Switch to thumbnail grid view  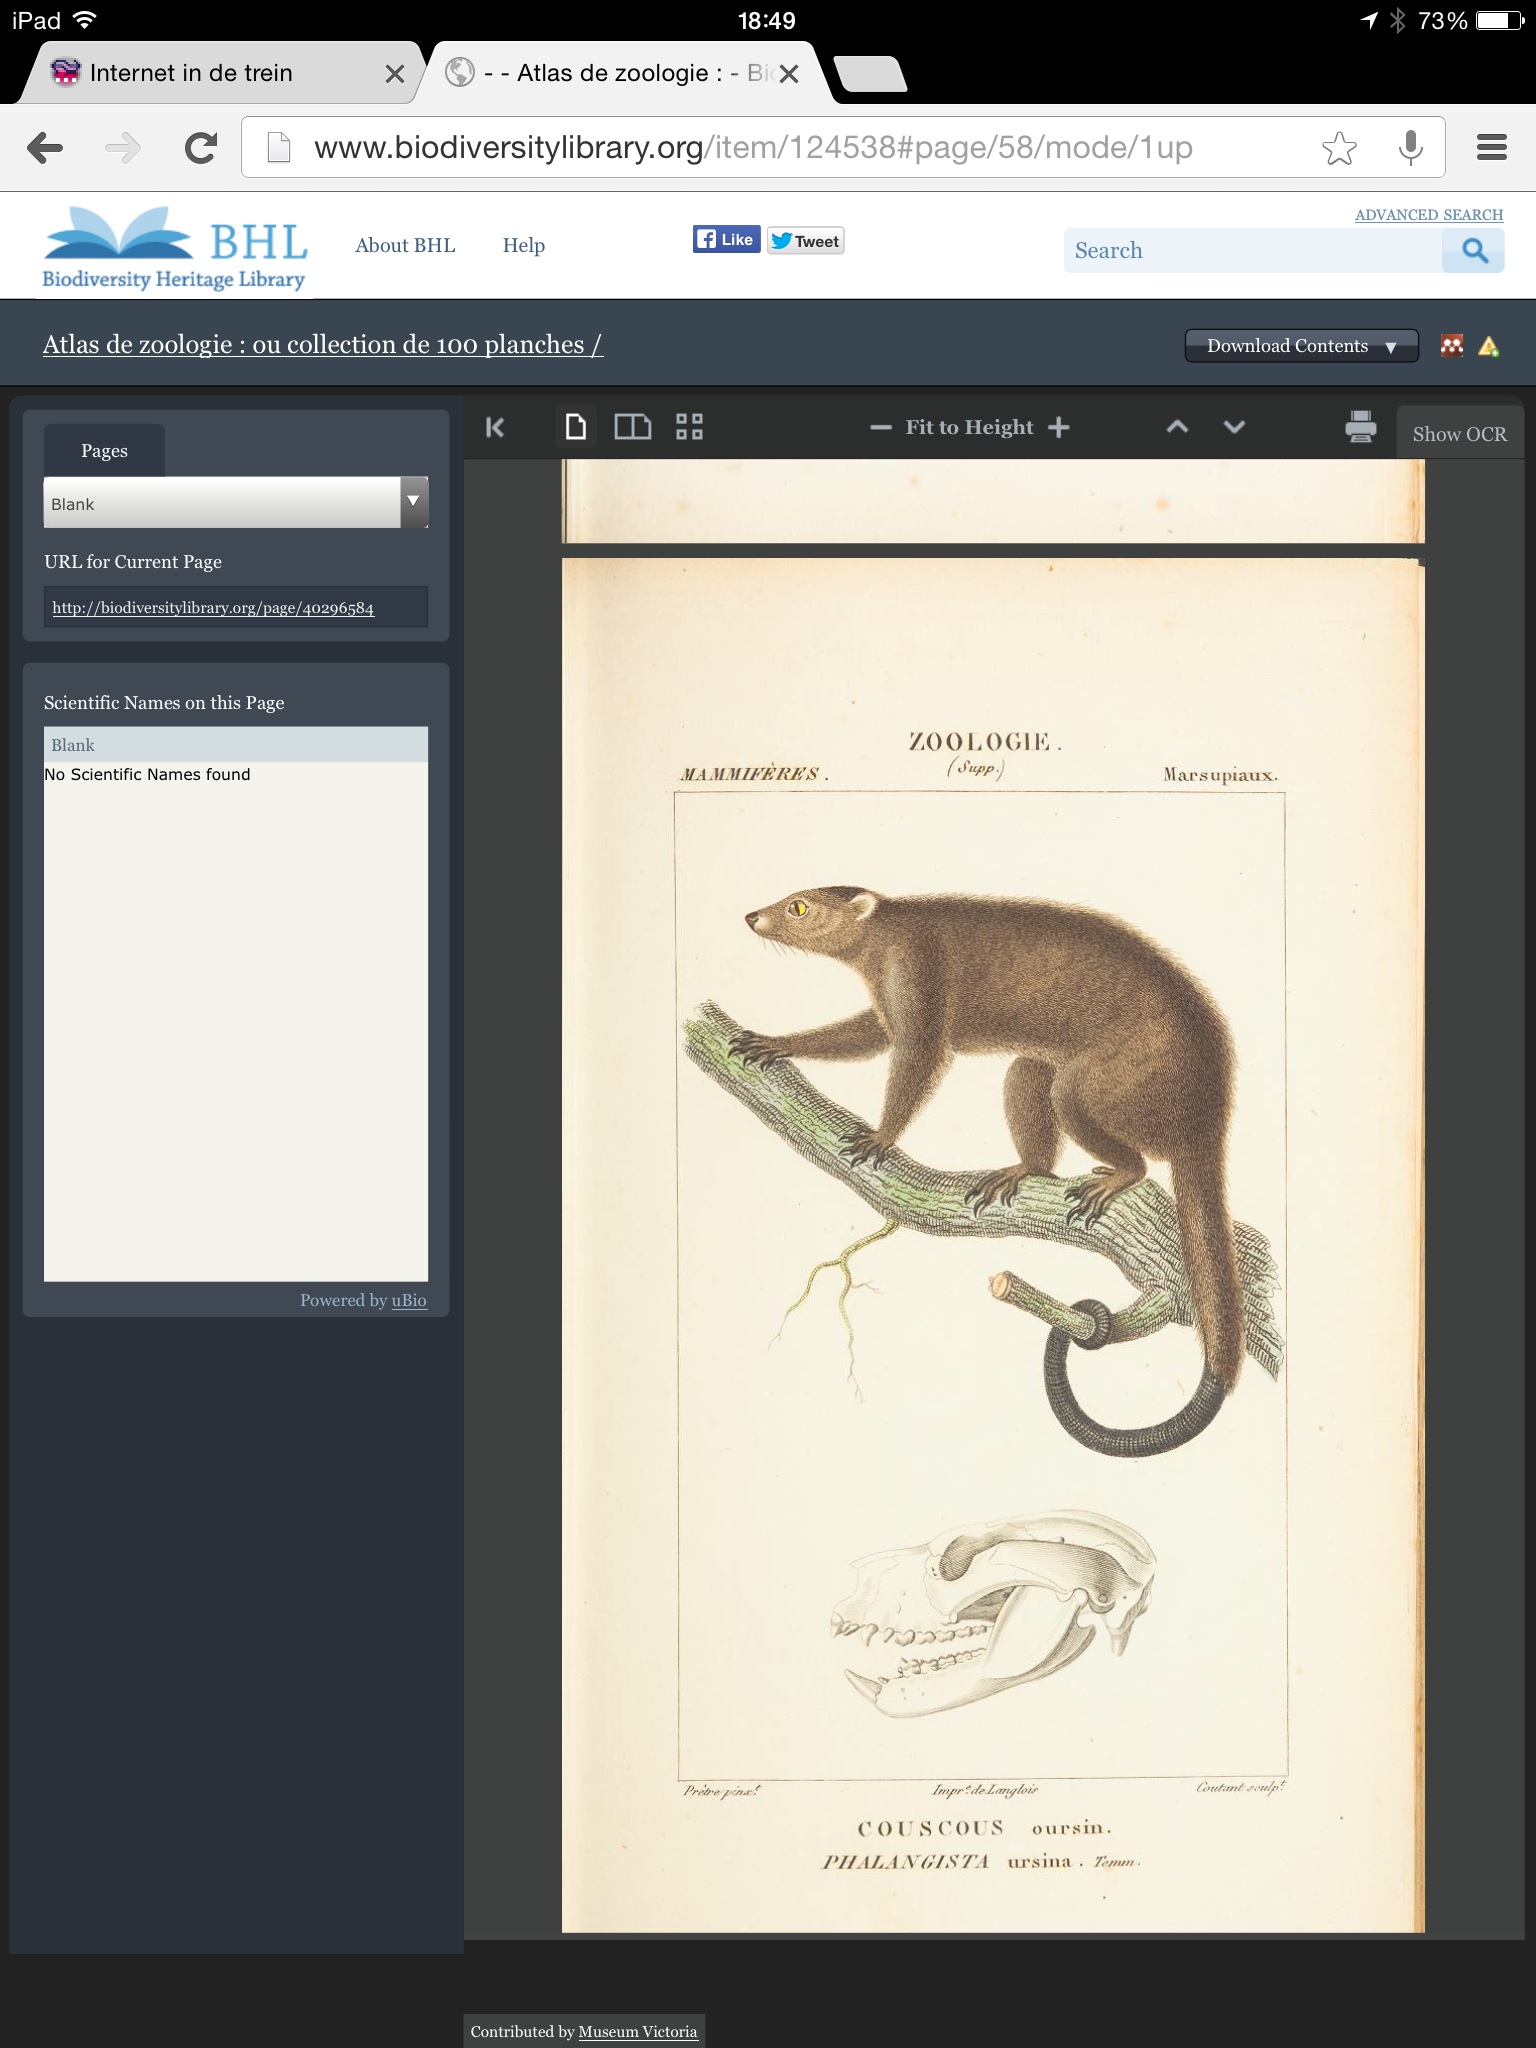click(x=689, y=428)
